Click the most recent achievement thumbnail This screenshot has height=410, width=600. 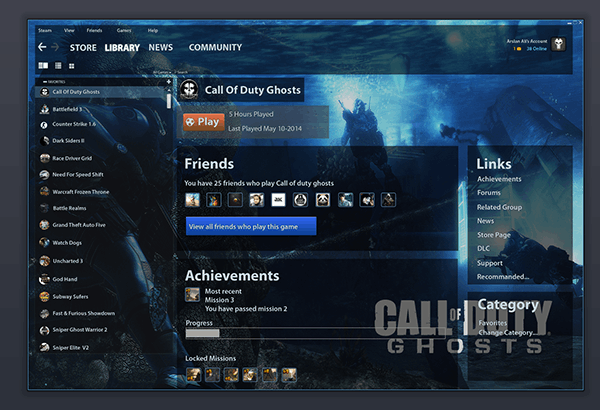coord(192,295)
